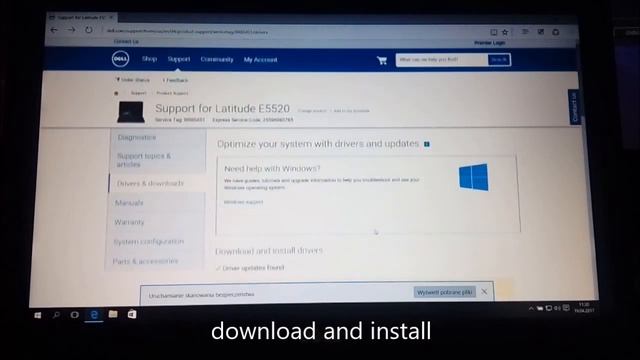Open the Store icon on the taskbar
This screenshot has height=360, width=640.
coord(132,314)
